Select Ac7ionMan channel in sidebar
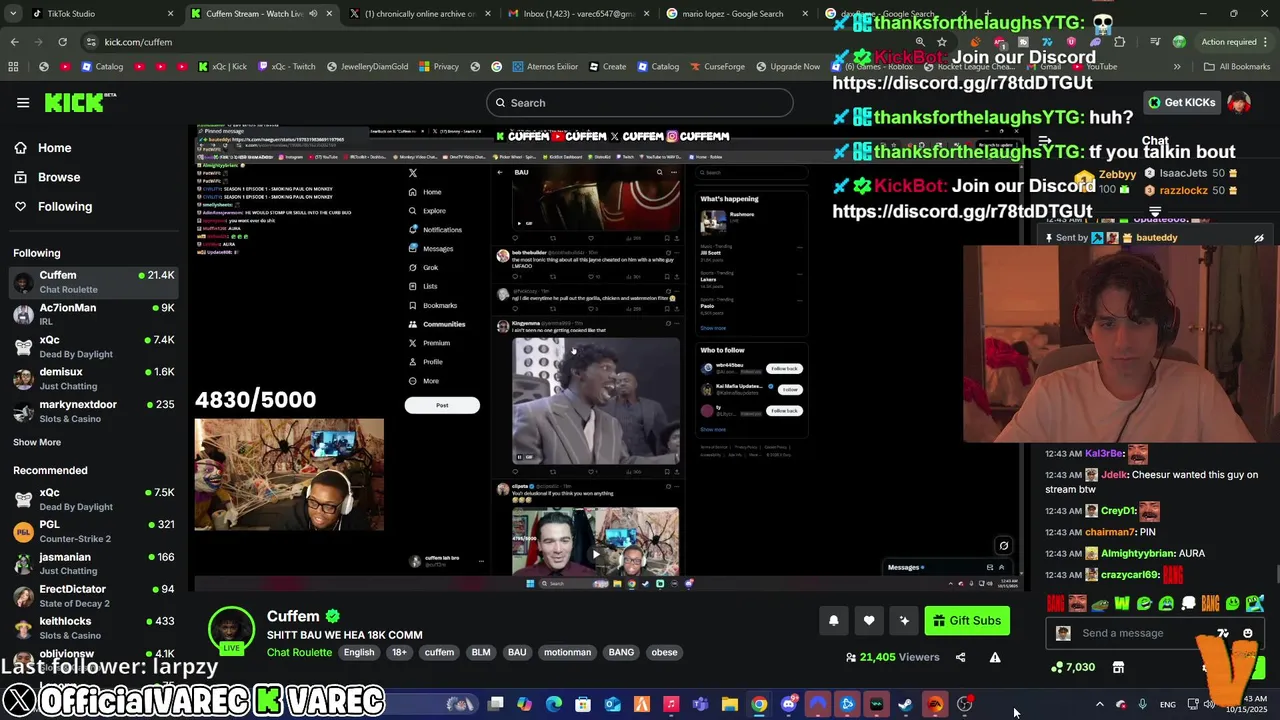The height and width of the screenshot is (720, 1280). pos(94,314)
